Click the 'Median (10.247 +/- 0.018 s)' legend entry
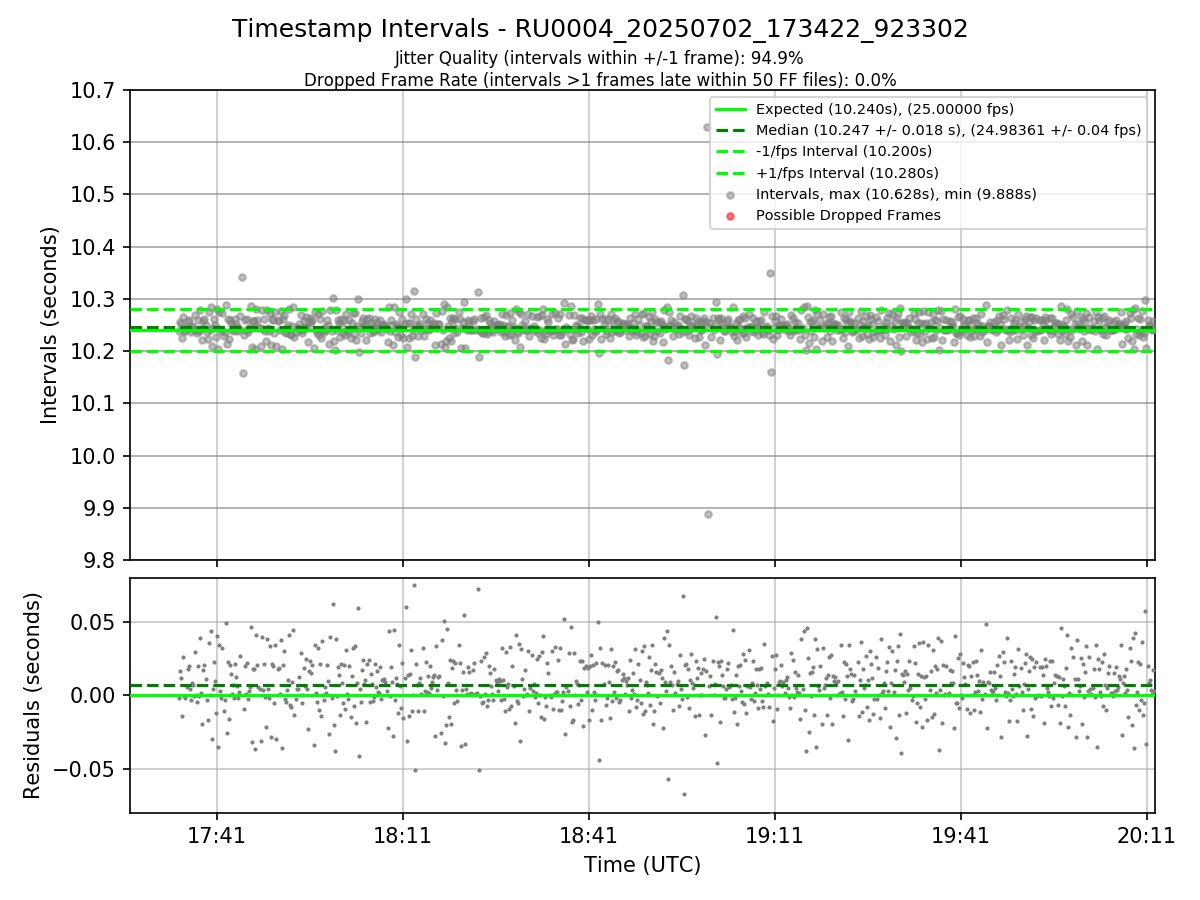Image resolution: width=1200 pixels, height=900 pixels. 948,130
